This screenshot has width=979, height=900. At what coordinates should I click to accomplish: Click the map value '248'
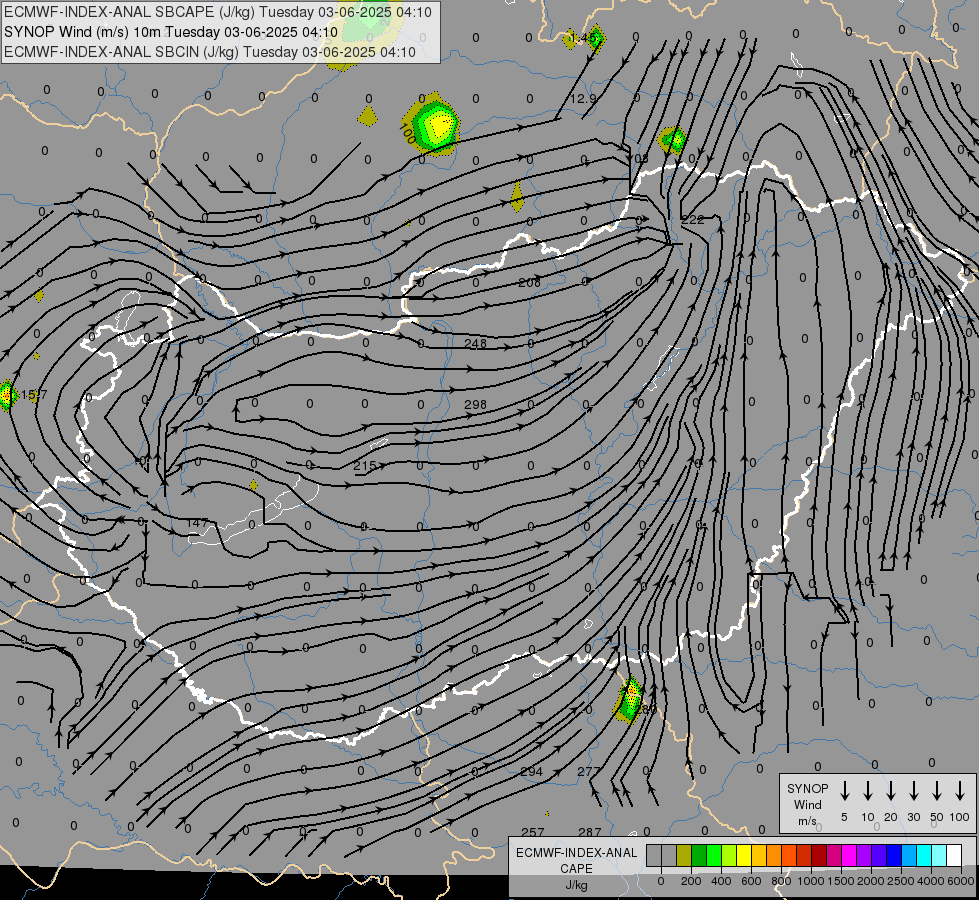tap(476, 343)
